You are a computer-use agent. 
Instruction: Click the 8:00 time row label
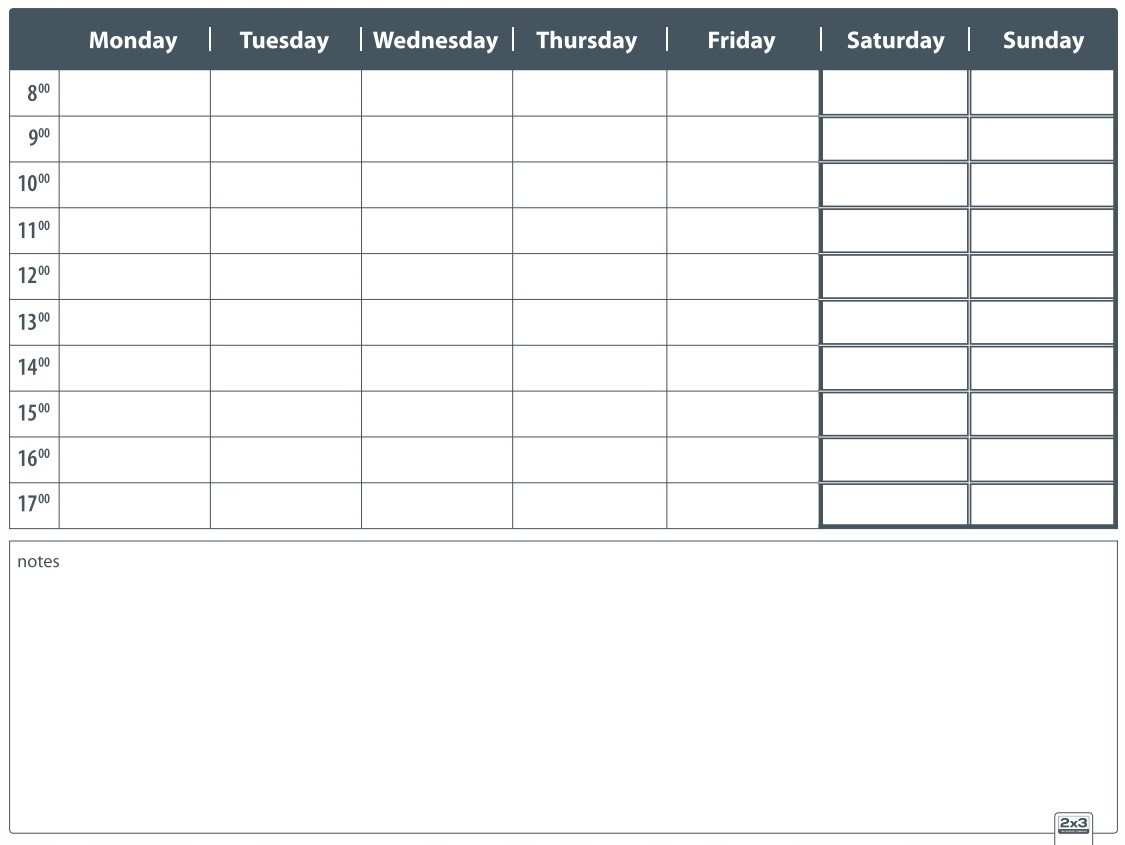39,93
